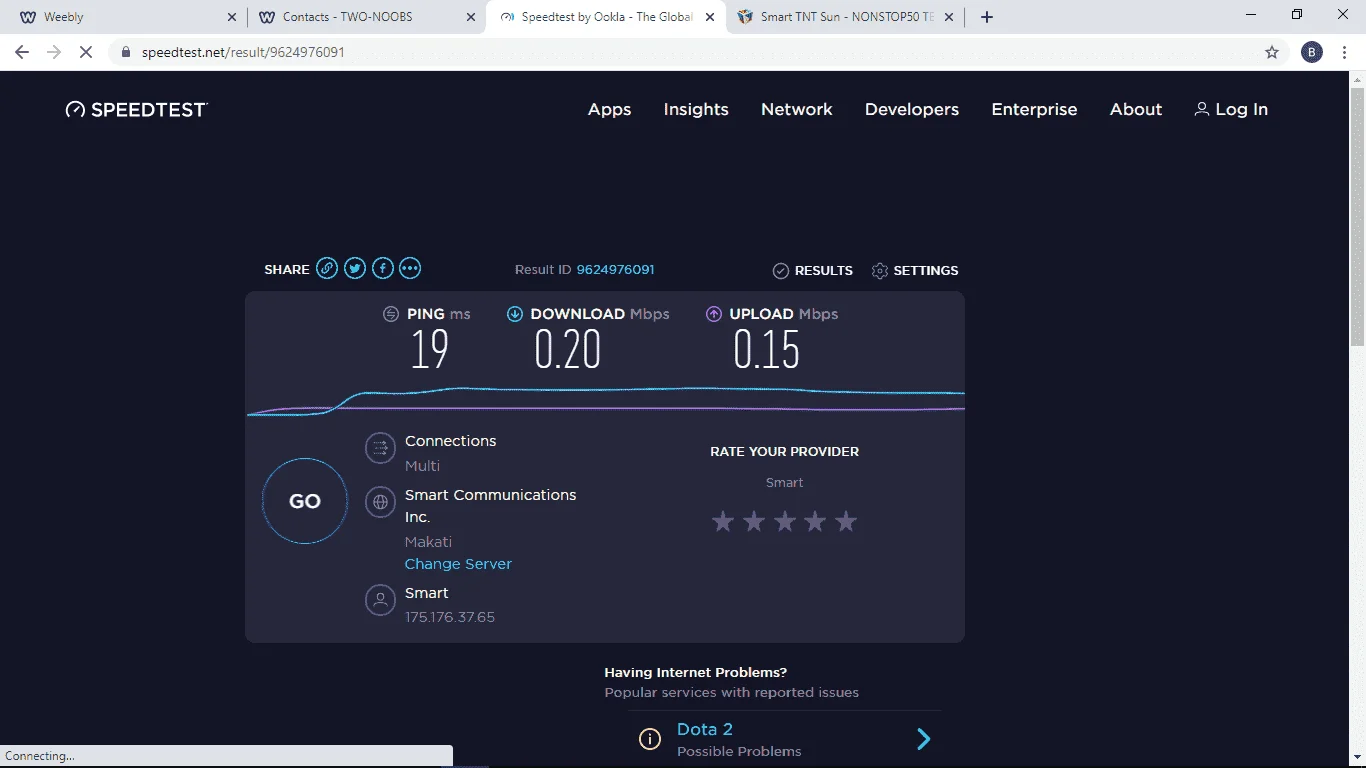Open the Chrome three-dot menu
The width and height of the screenshot is (1366, 768).
pos(1346,52)
